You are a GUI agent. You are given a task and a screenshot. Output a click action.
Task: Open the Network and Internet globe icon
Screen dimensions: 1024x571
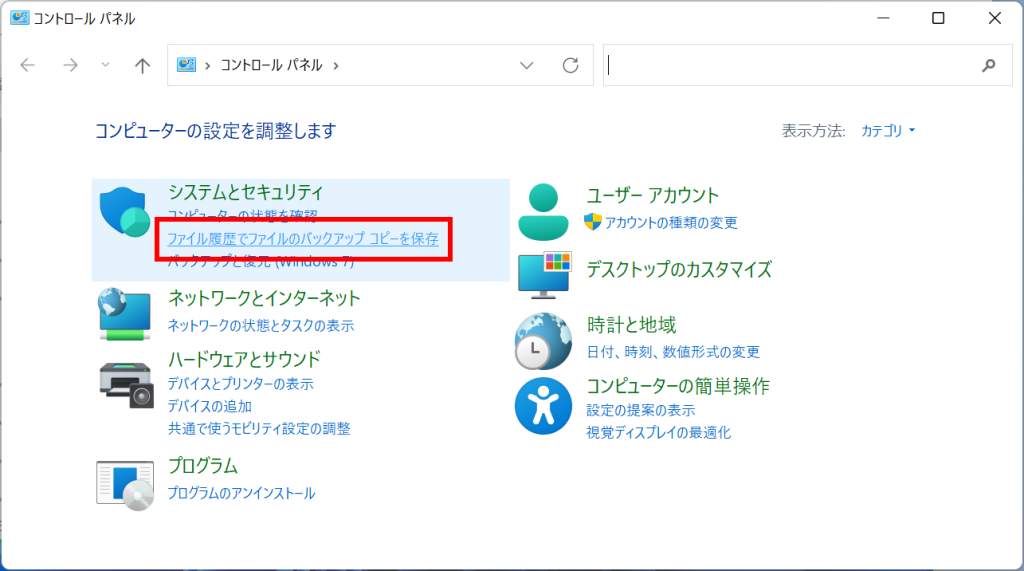click(x=126, y=313)
